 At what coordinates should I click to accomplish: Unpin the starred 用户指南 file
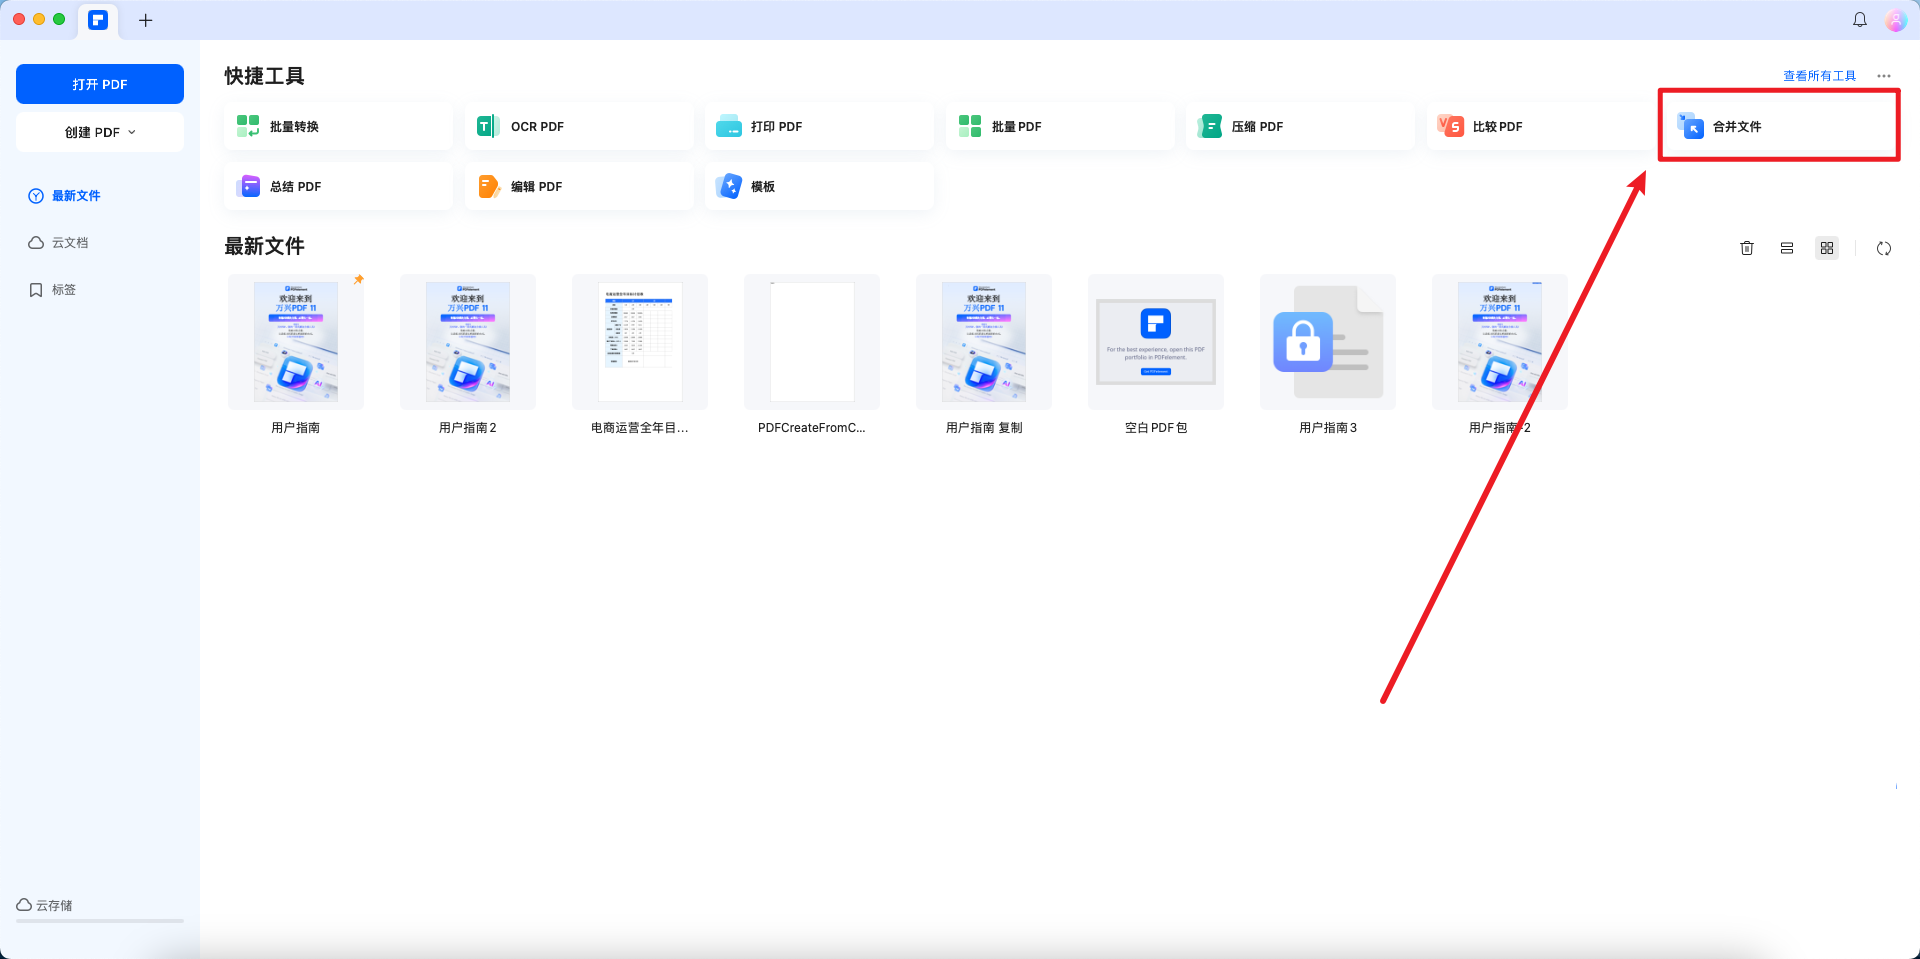pyautogui.click(x=359, y=280)
